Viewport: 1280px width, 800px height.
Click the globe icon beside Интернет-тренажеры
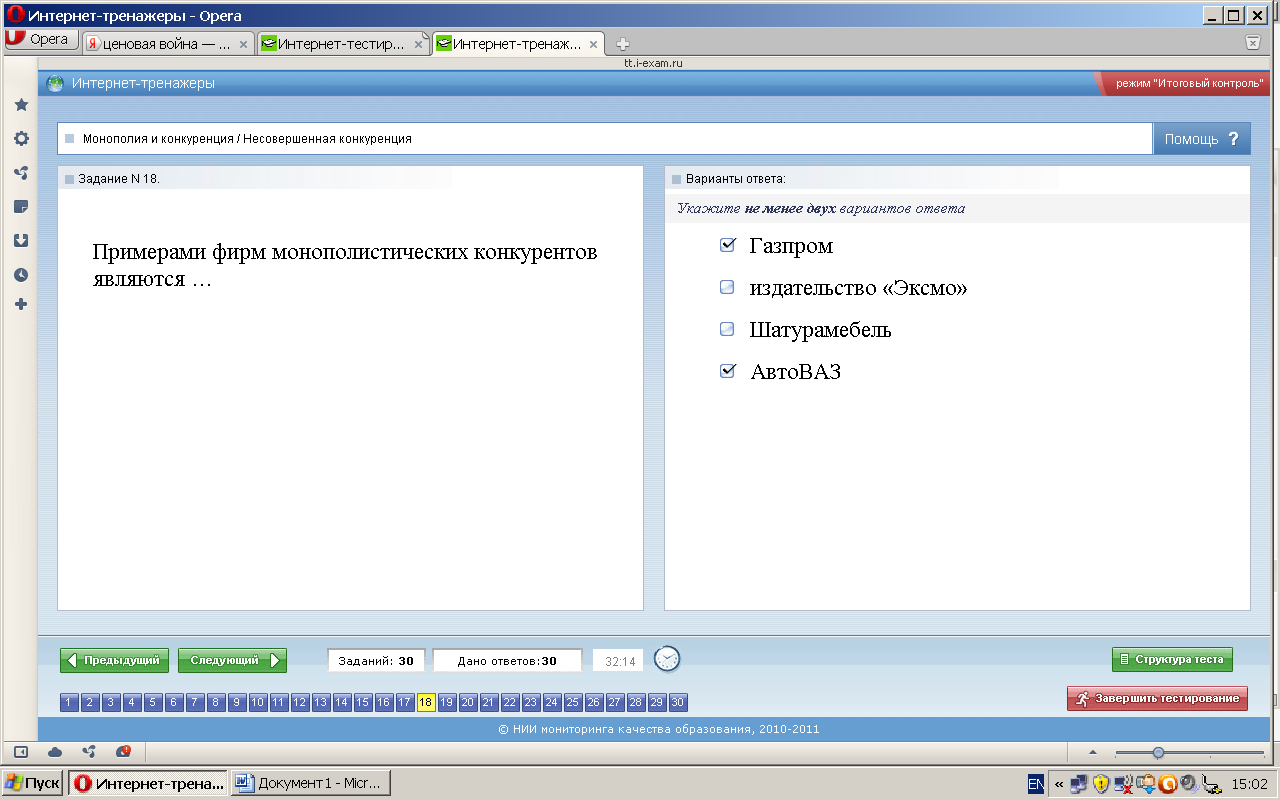pyautogui.click(x=55, y=84)
